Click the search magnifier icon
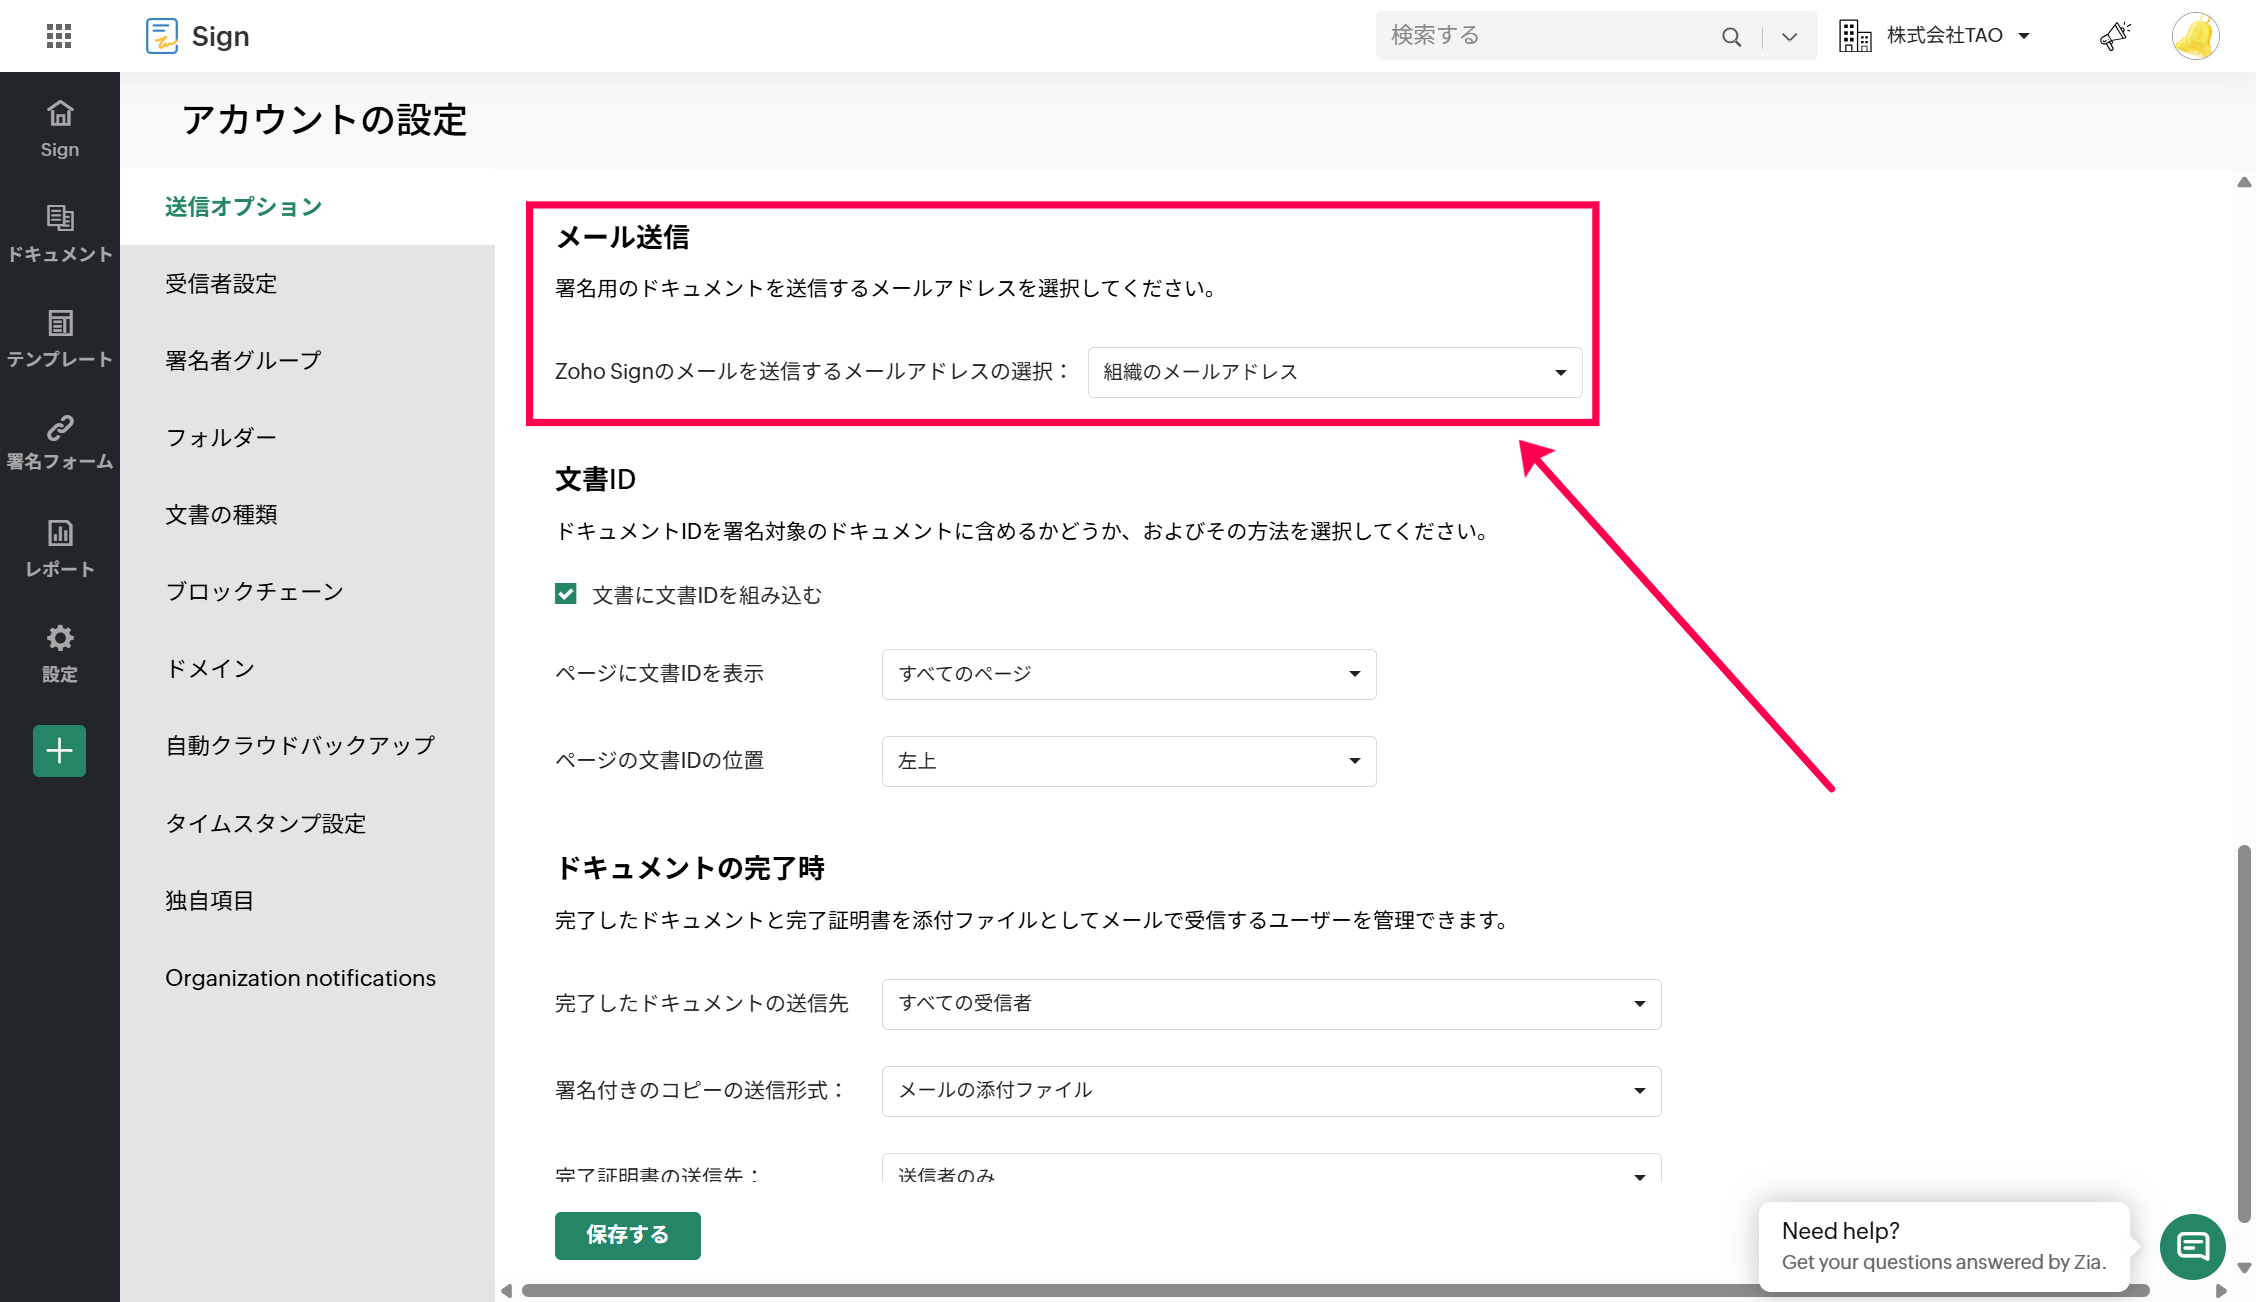The width and height of the screenshot is (2256, 1302). 1731,37
